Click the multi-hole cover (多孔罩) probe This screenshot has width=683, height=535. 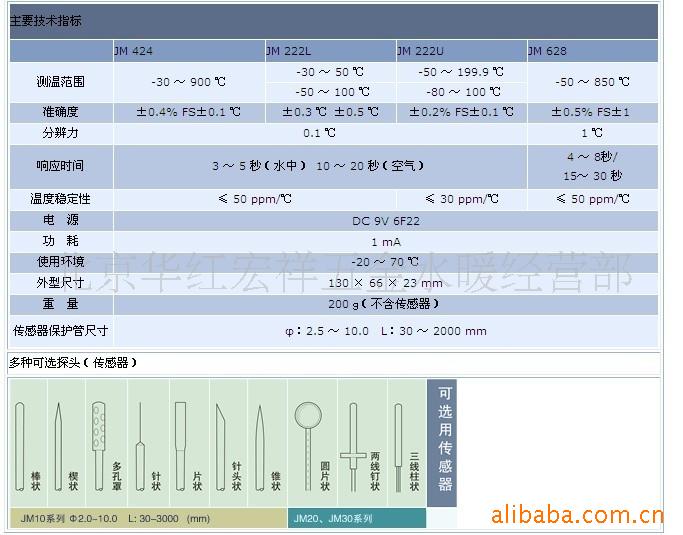coord(99,447)
